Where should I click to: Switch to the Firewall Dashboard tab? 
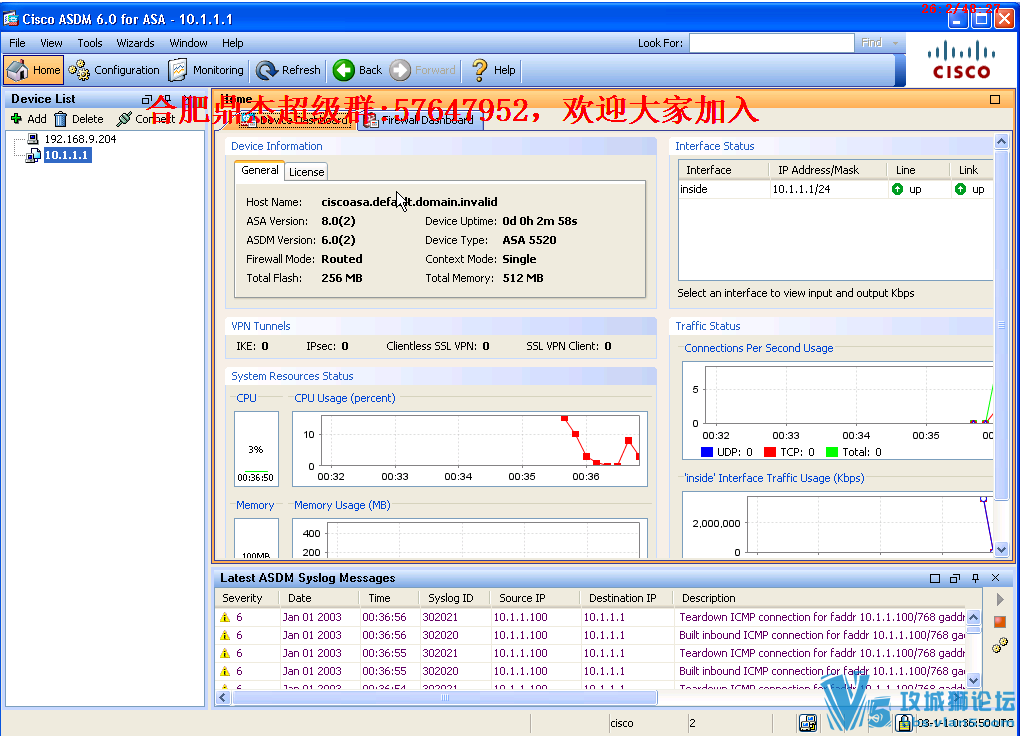(420, 120)
